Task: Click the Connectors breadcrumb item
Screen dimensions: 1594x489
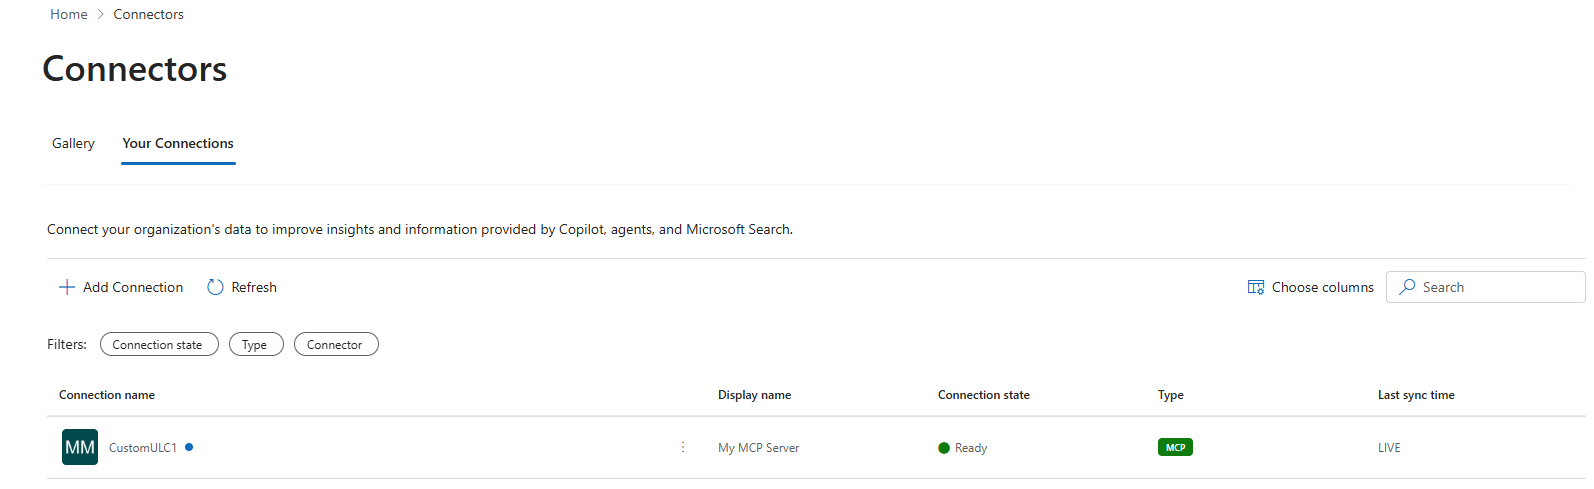Action: click(148, 14)
